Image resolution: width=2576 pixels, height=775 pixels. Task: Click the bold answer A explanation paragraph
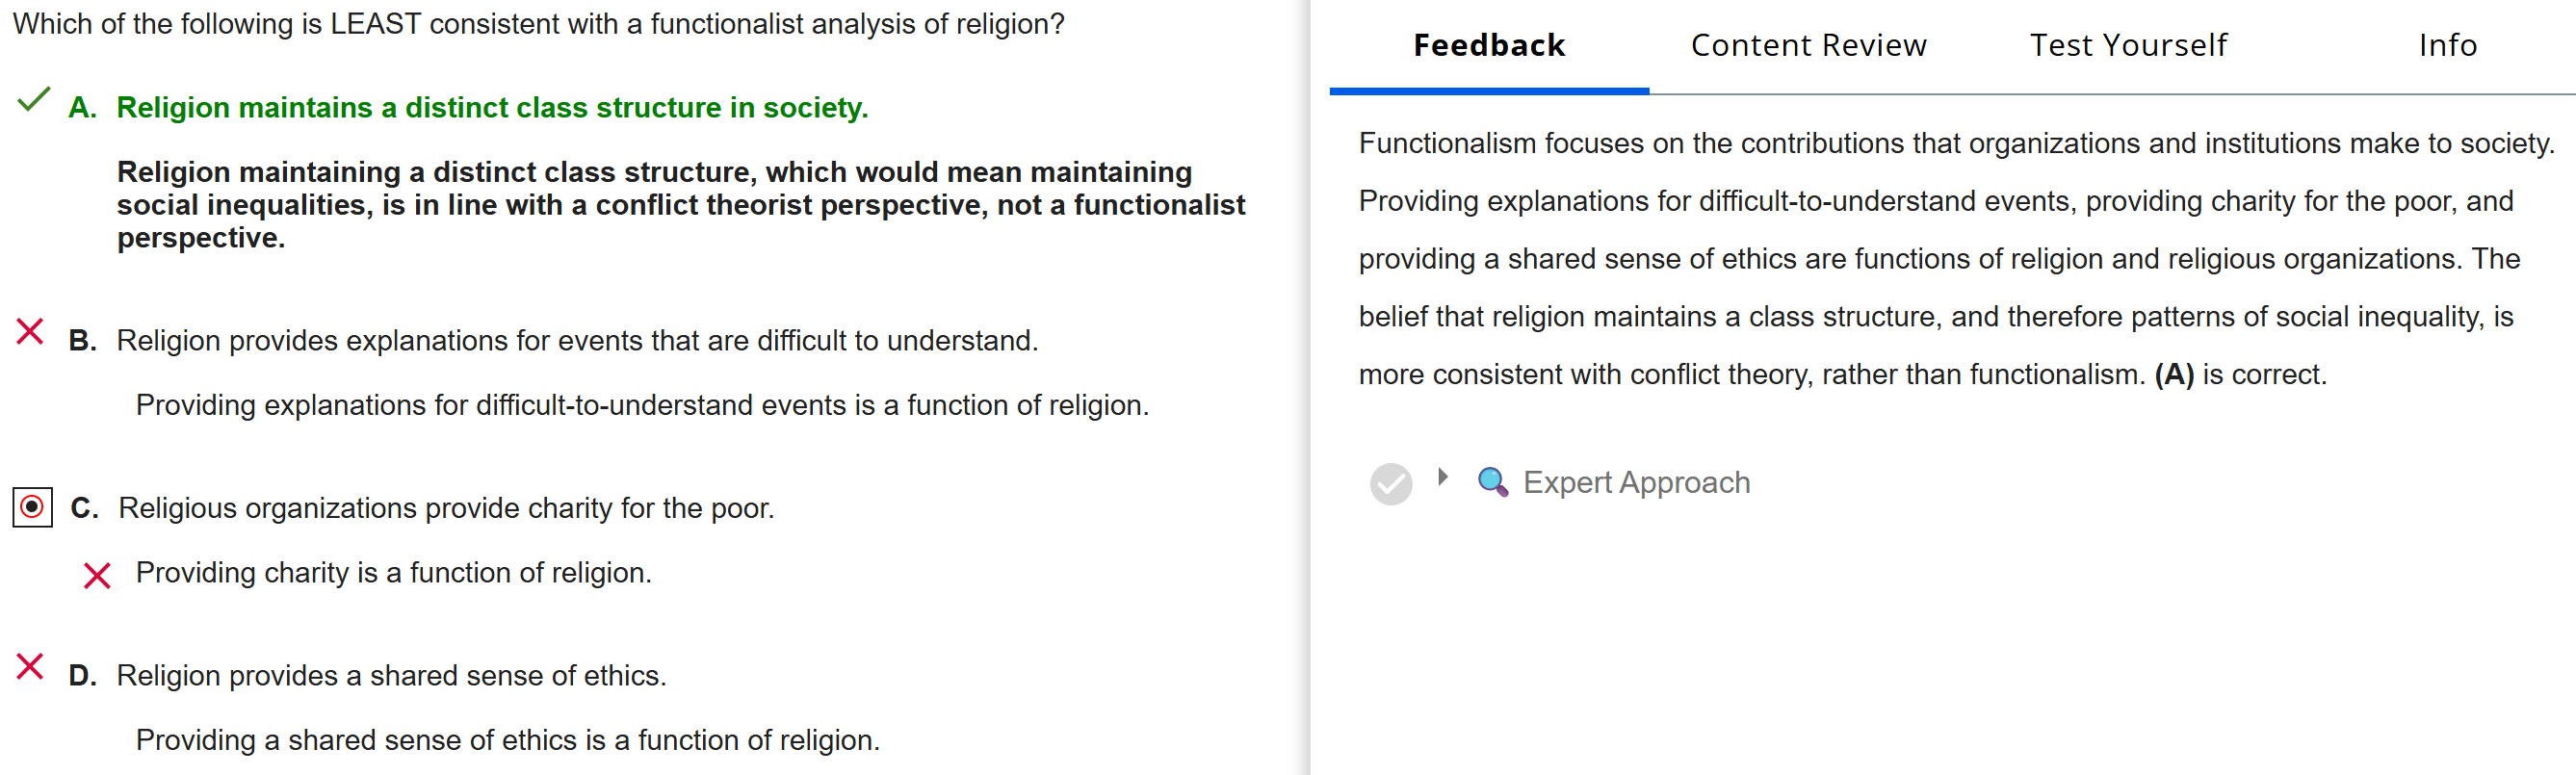point(680,205)
